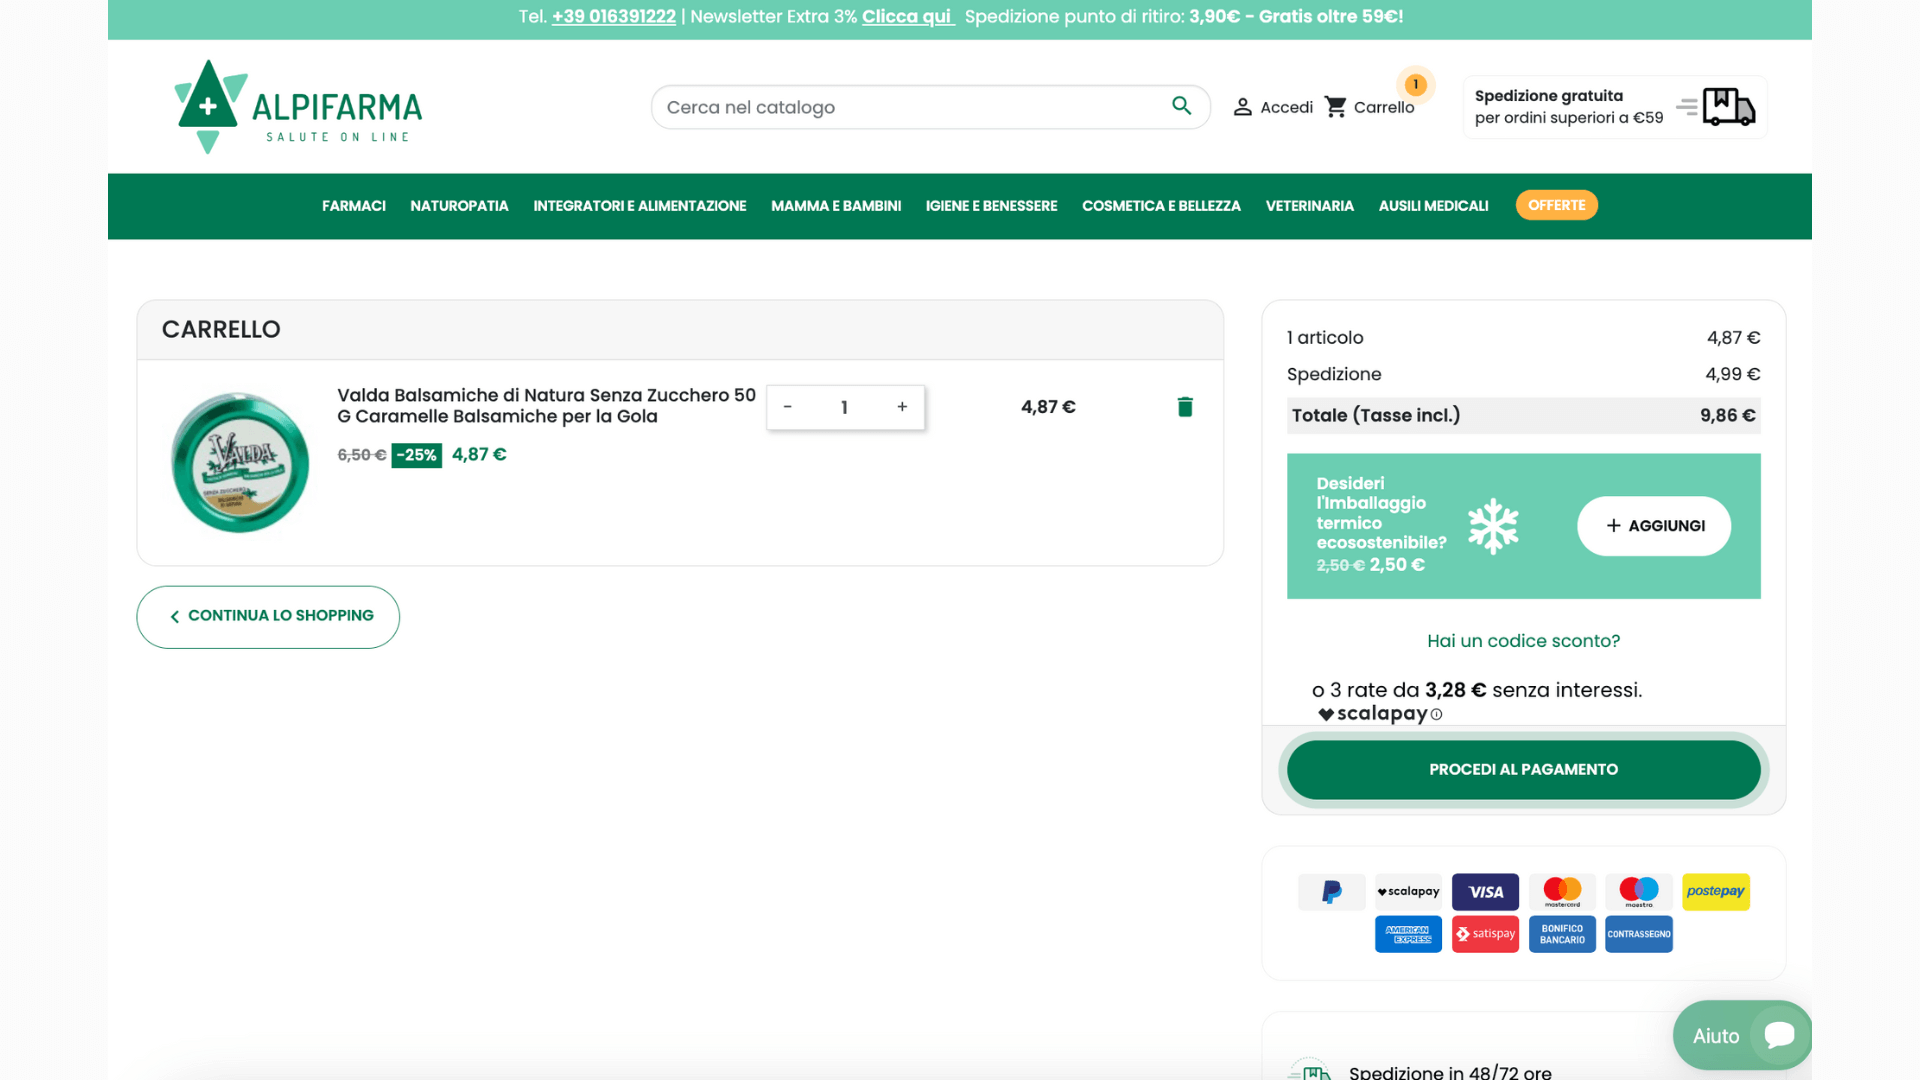Open Integratori e Alimentazione menu
Image resolution: width=1920 pixels, height=1080 pixels.
[x=640, y=206]
